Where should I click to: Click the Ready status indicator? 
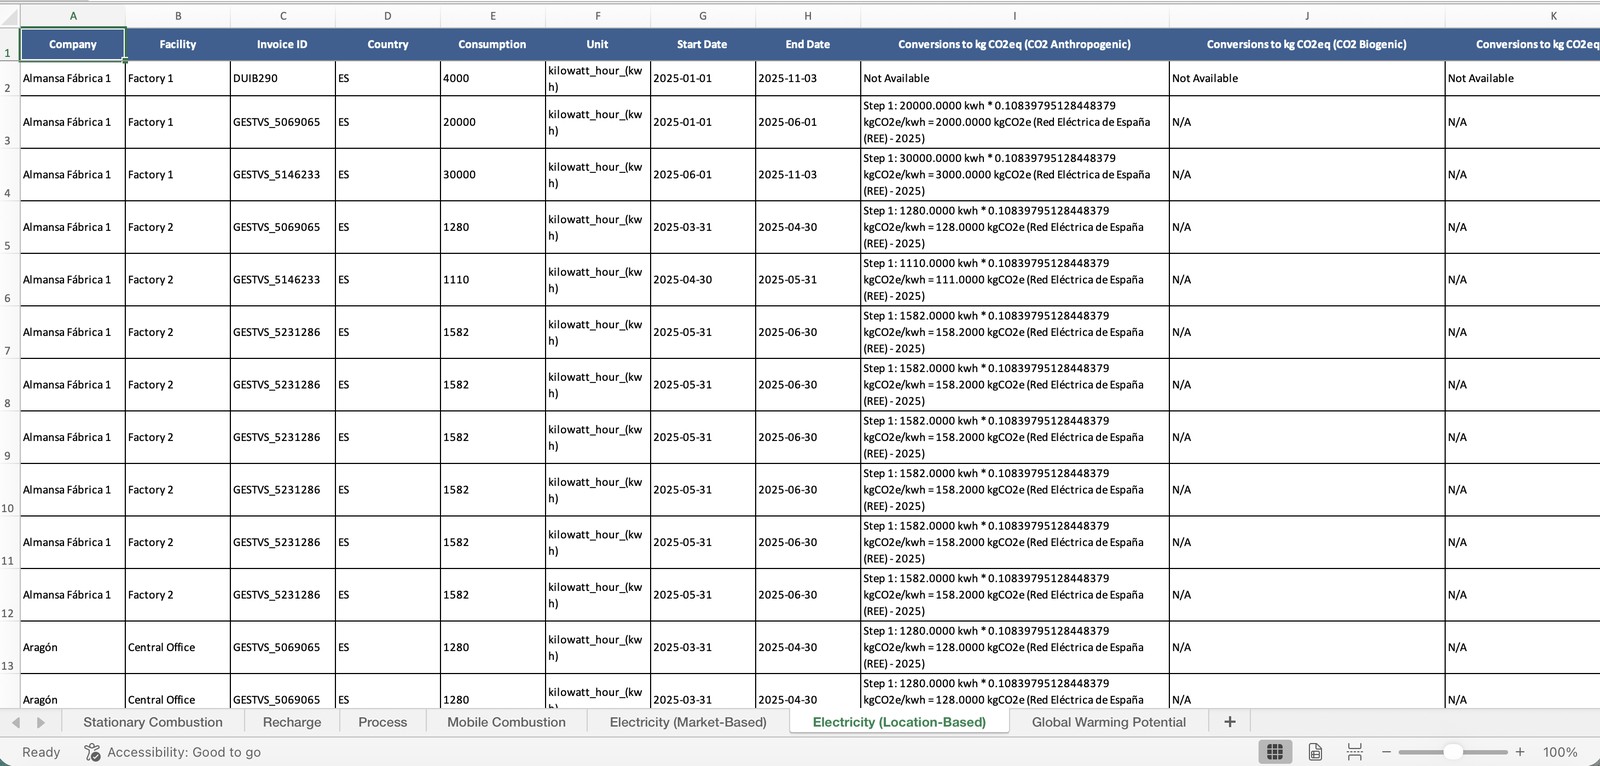[x=41, y=752]
